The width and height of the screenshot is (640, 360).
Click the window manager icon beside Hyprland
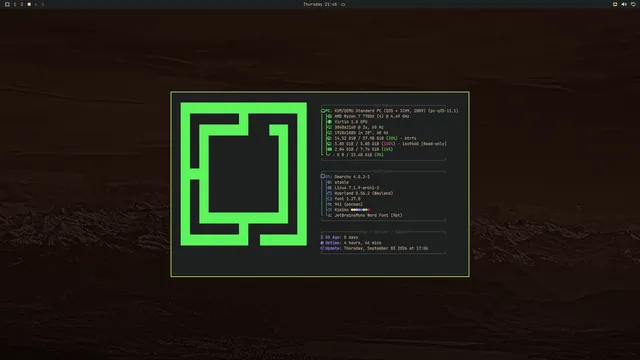tap(330, 193)
